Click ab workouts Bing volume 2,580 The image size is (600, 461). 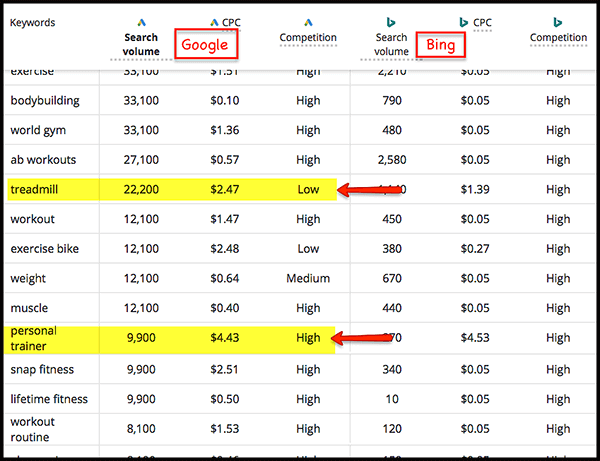[392, 160]
